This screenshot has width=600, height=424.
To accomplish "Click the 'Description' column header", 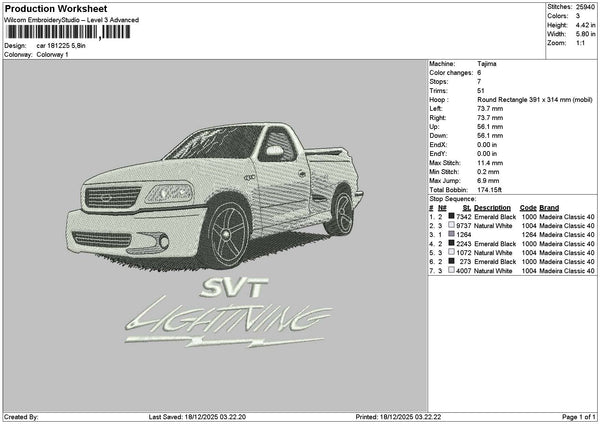I will point(492,208).
